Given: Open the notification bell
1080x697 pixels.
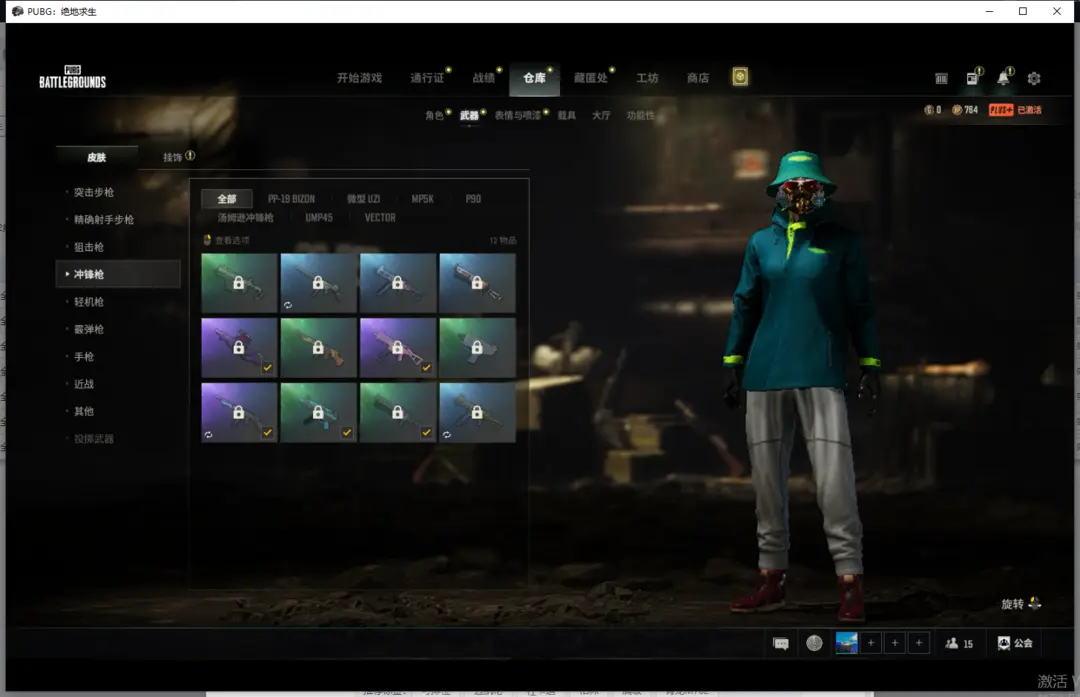Looking at the screenshot, I should tap(1004, 79).
